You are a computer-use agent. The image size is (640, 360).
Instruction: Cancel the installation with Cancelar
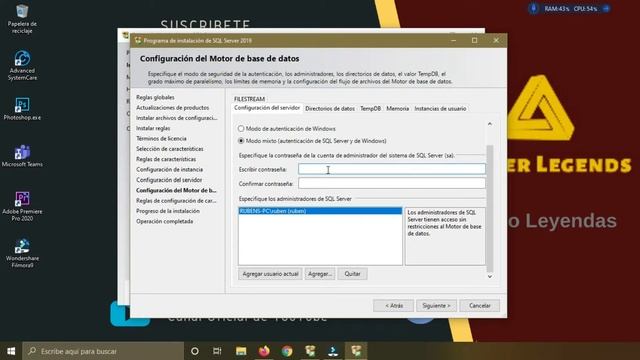pyautogui.click(x=480, y=306)
